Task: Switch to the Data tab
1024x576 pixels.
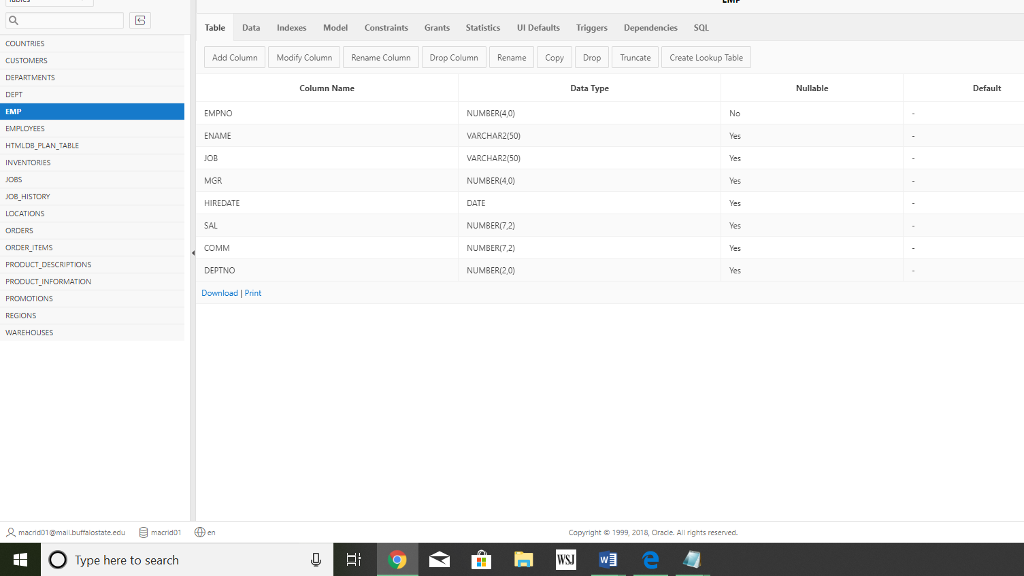Action: pos(251,27)
